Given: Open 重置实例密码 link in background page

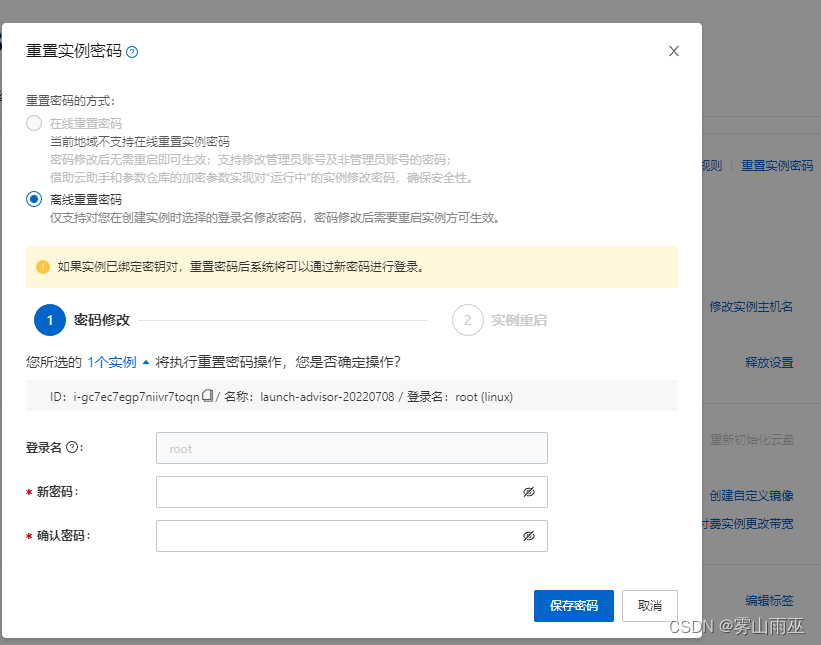Looking at the screenshot, I should tap(777, 166).
